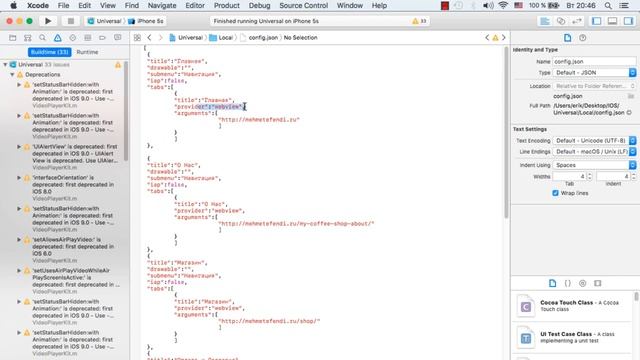Open the Test navigator icon
640x360 pixels.
[73, 38]
